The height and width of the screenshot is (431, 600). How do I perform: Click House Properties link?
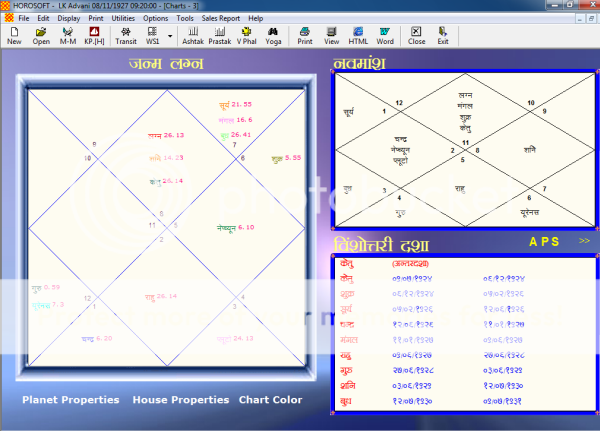coord(179,400)
